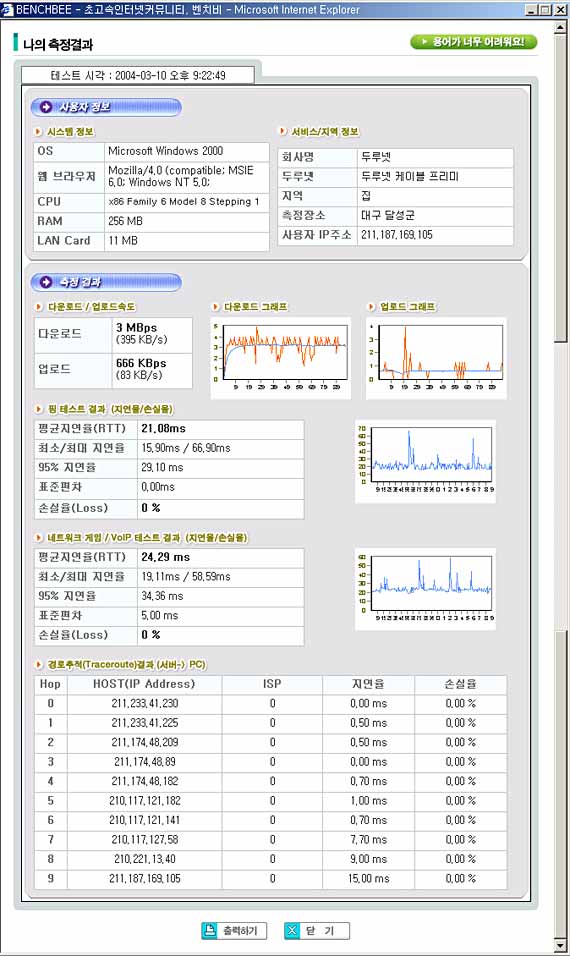570x956 pixels.
Task: Click the printer icon on 출력하기
Action: tap(210, 930)
